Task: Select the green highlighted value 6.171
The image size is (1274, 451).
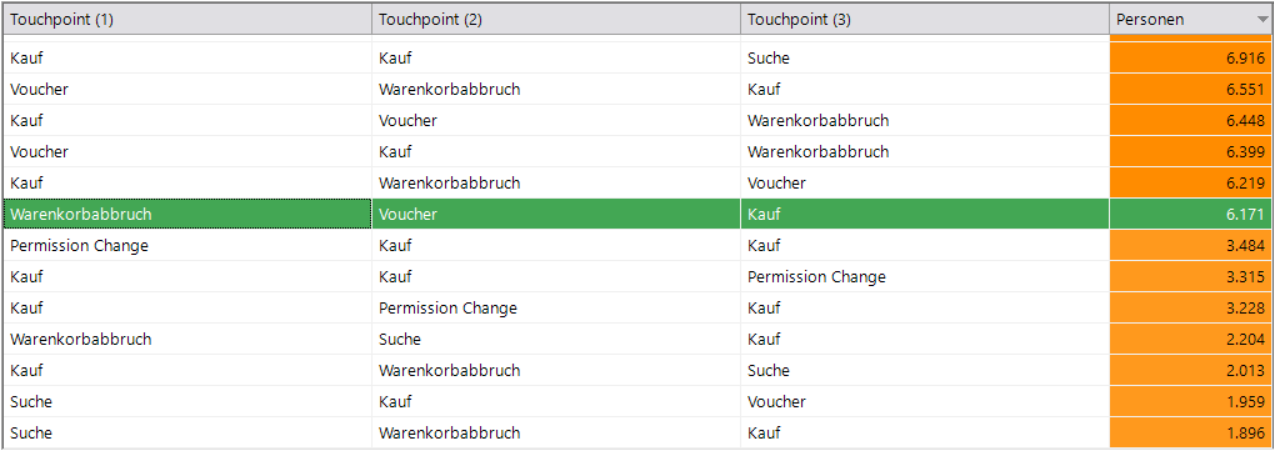Action: point(1191,214)
